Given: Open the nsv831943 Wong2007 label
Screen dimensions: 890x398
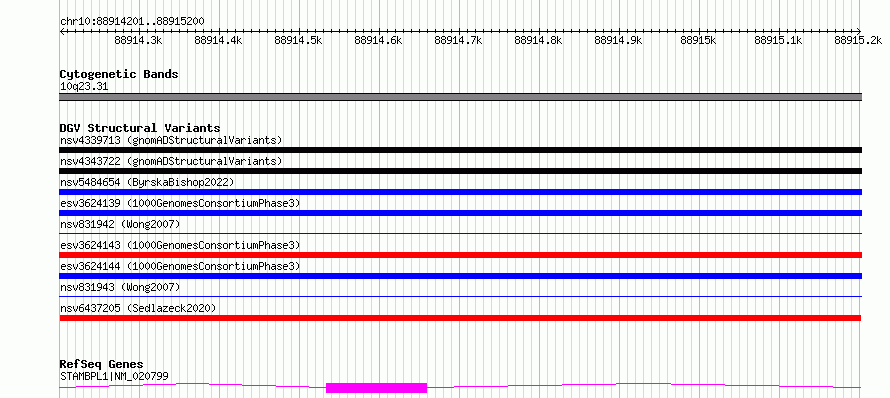Looking at the screenshot, I should coord(120,287).
